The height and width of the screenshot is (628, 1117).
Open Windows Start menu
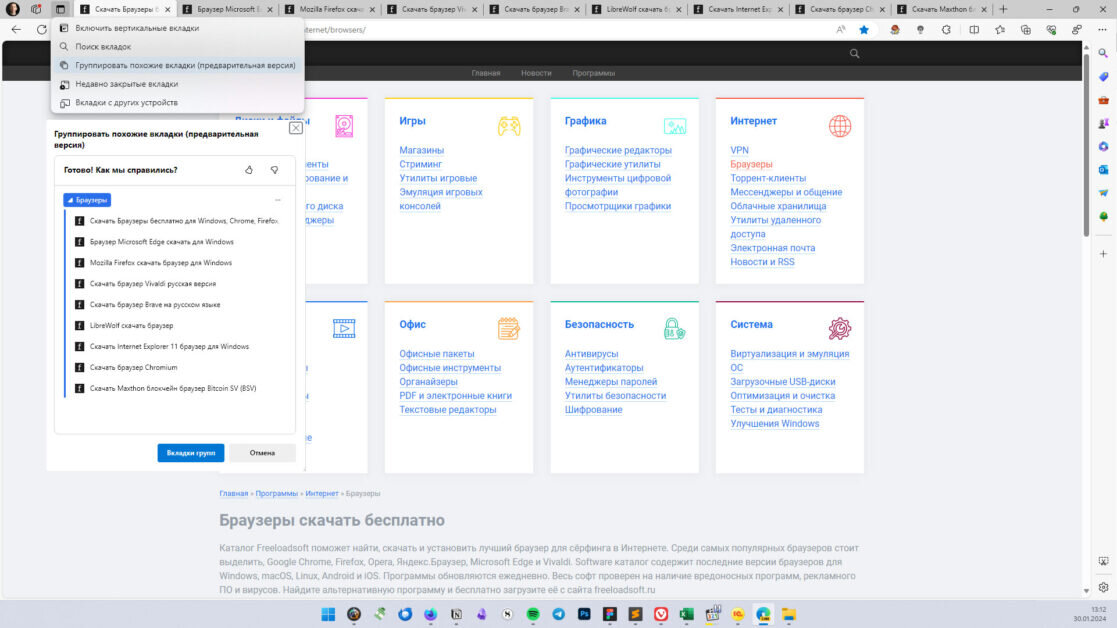pyautogui.click(x=328, y=614)
